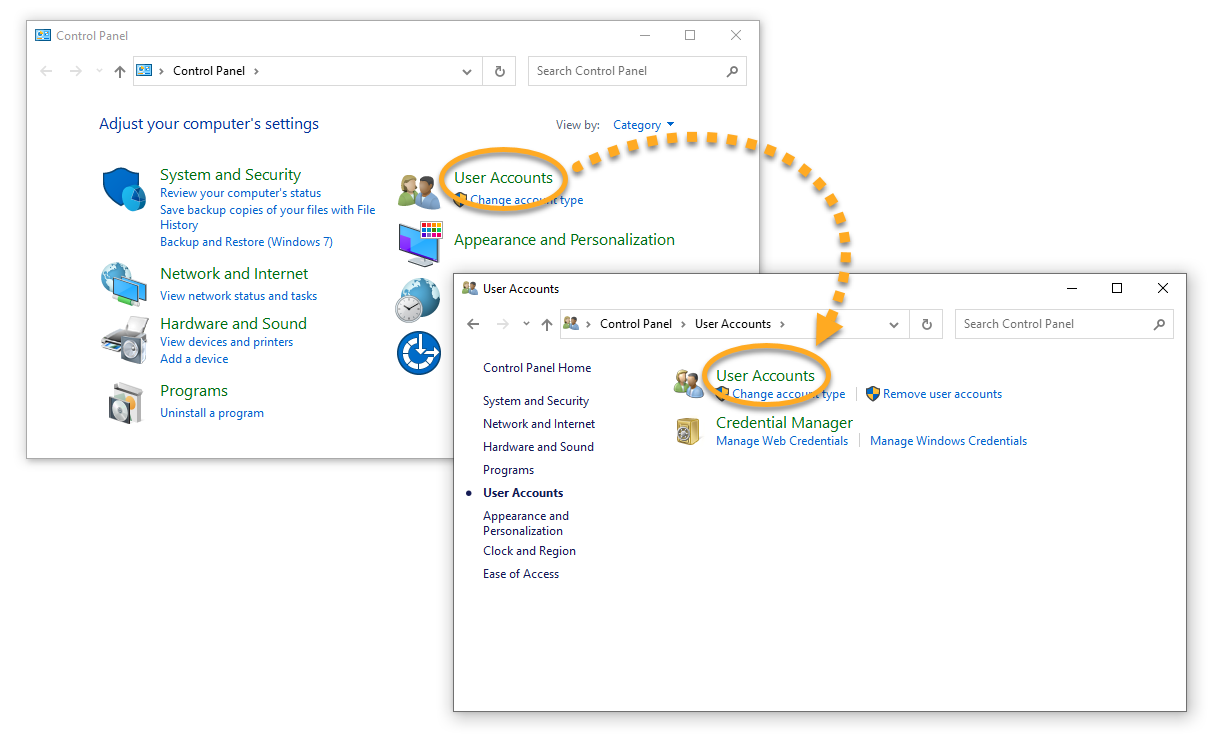Select Ease of Access in left sidebar
This screenshot has width=1212, height=739.
coord(521,574)
